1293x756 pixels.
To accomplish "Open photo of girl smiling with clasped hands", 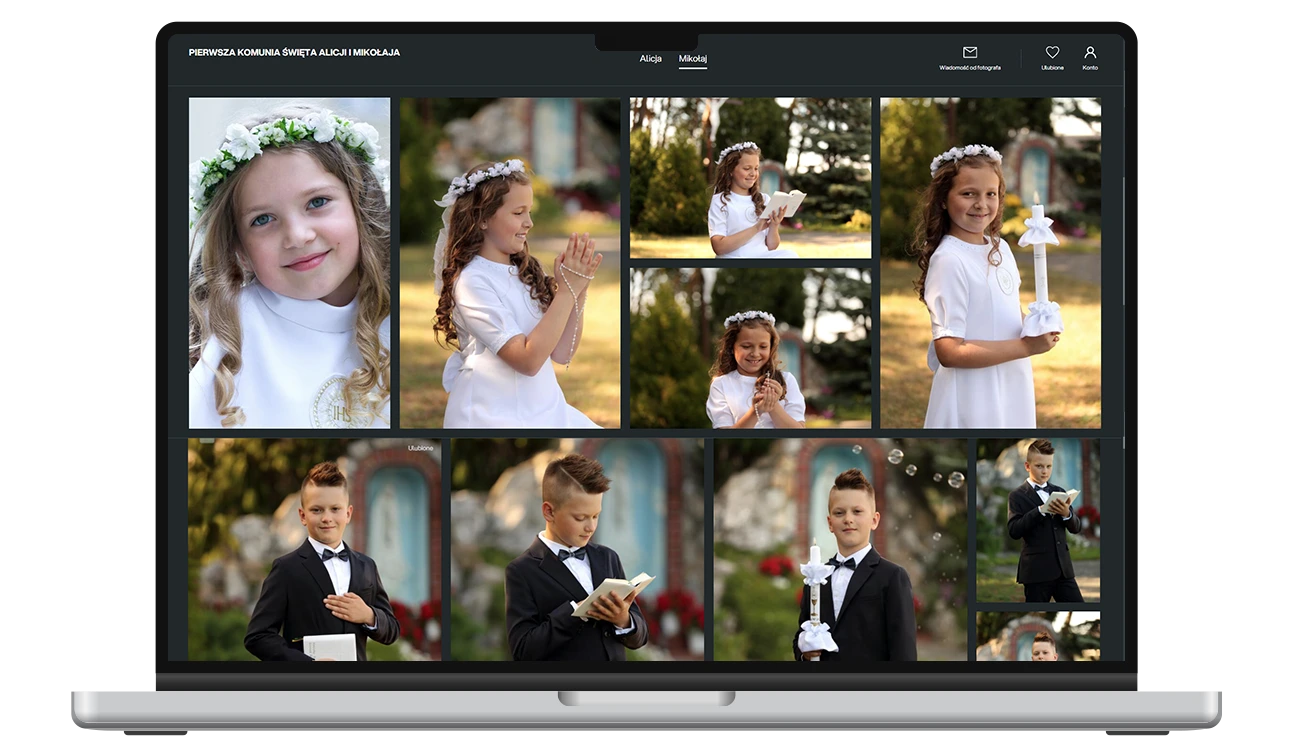I will click(x=750, y=347).
